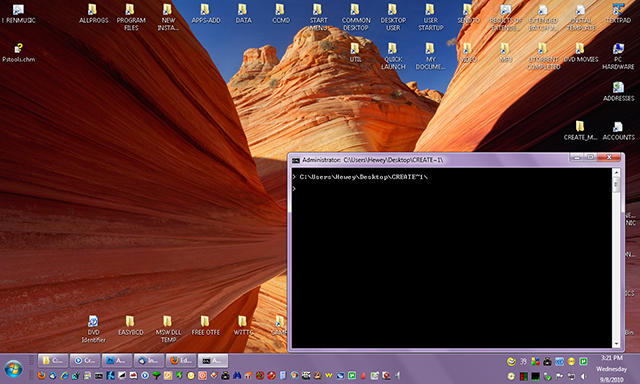
Task: Click the yellow smiley tray icon
Action: click(x=511, y=361)
